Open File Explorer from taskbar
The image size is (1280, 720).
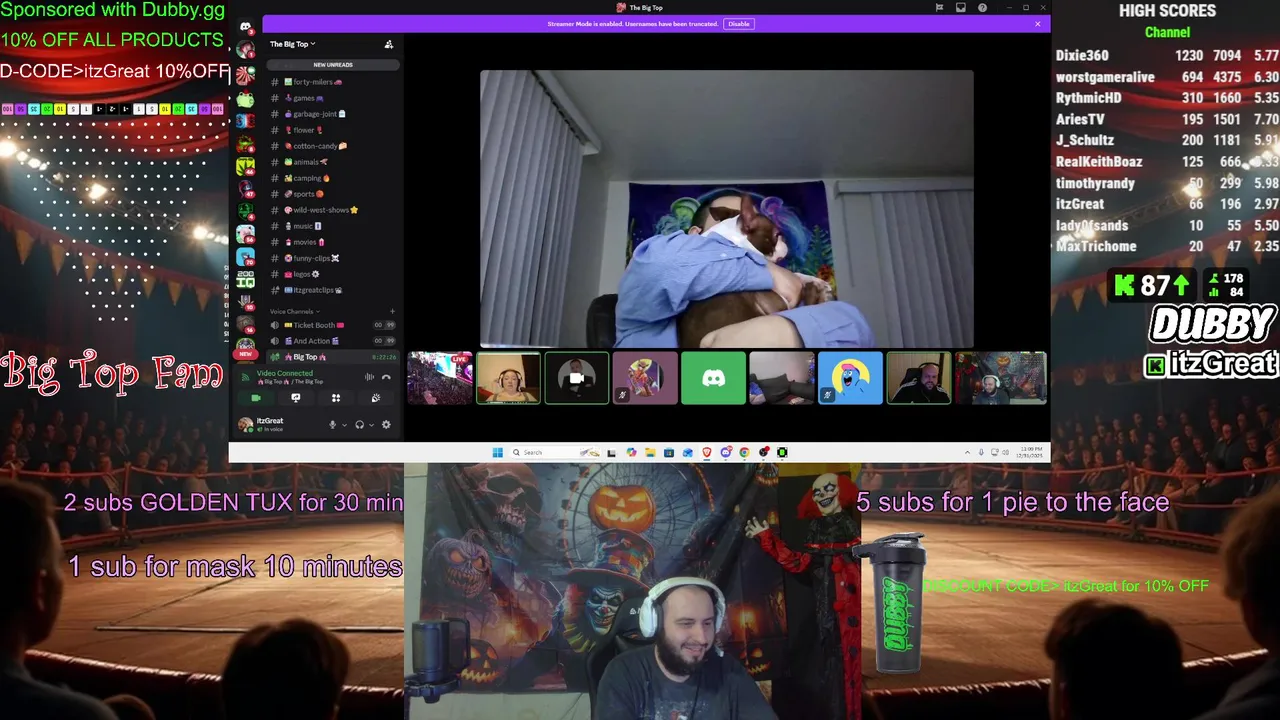pos(650,452)
